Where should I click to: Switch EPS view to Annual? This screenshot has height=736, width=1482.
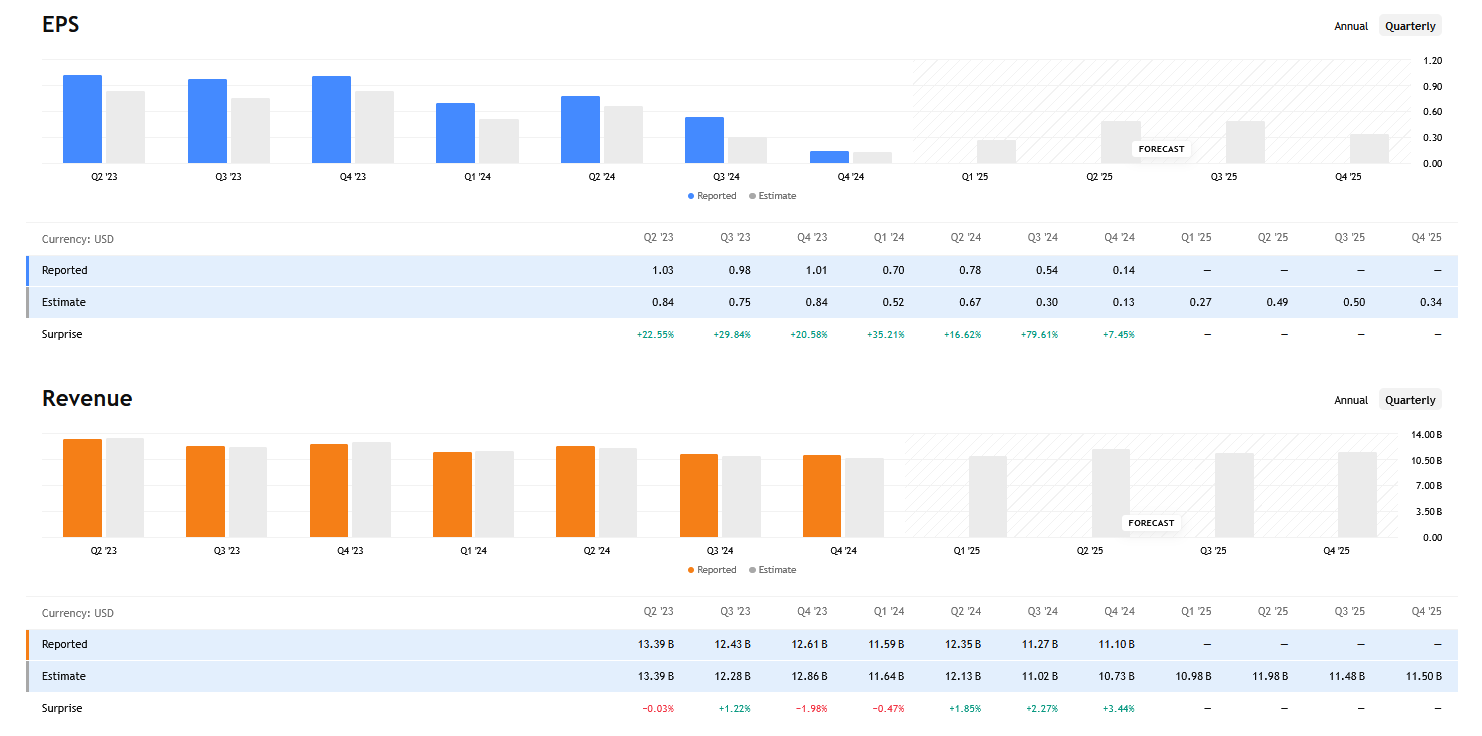coord(1350,25)
